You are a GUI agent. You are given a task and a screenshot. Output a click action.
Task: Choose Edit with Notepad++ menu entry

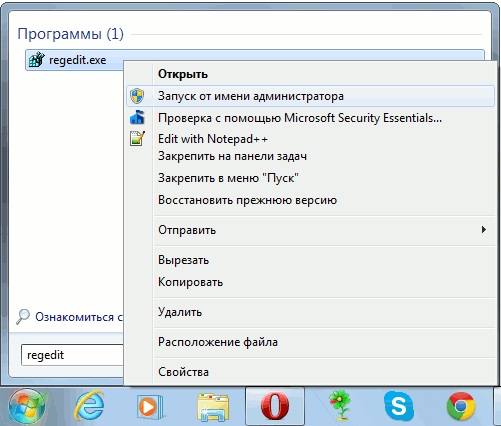click(x=310, y=139)
